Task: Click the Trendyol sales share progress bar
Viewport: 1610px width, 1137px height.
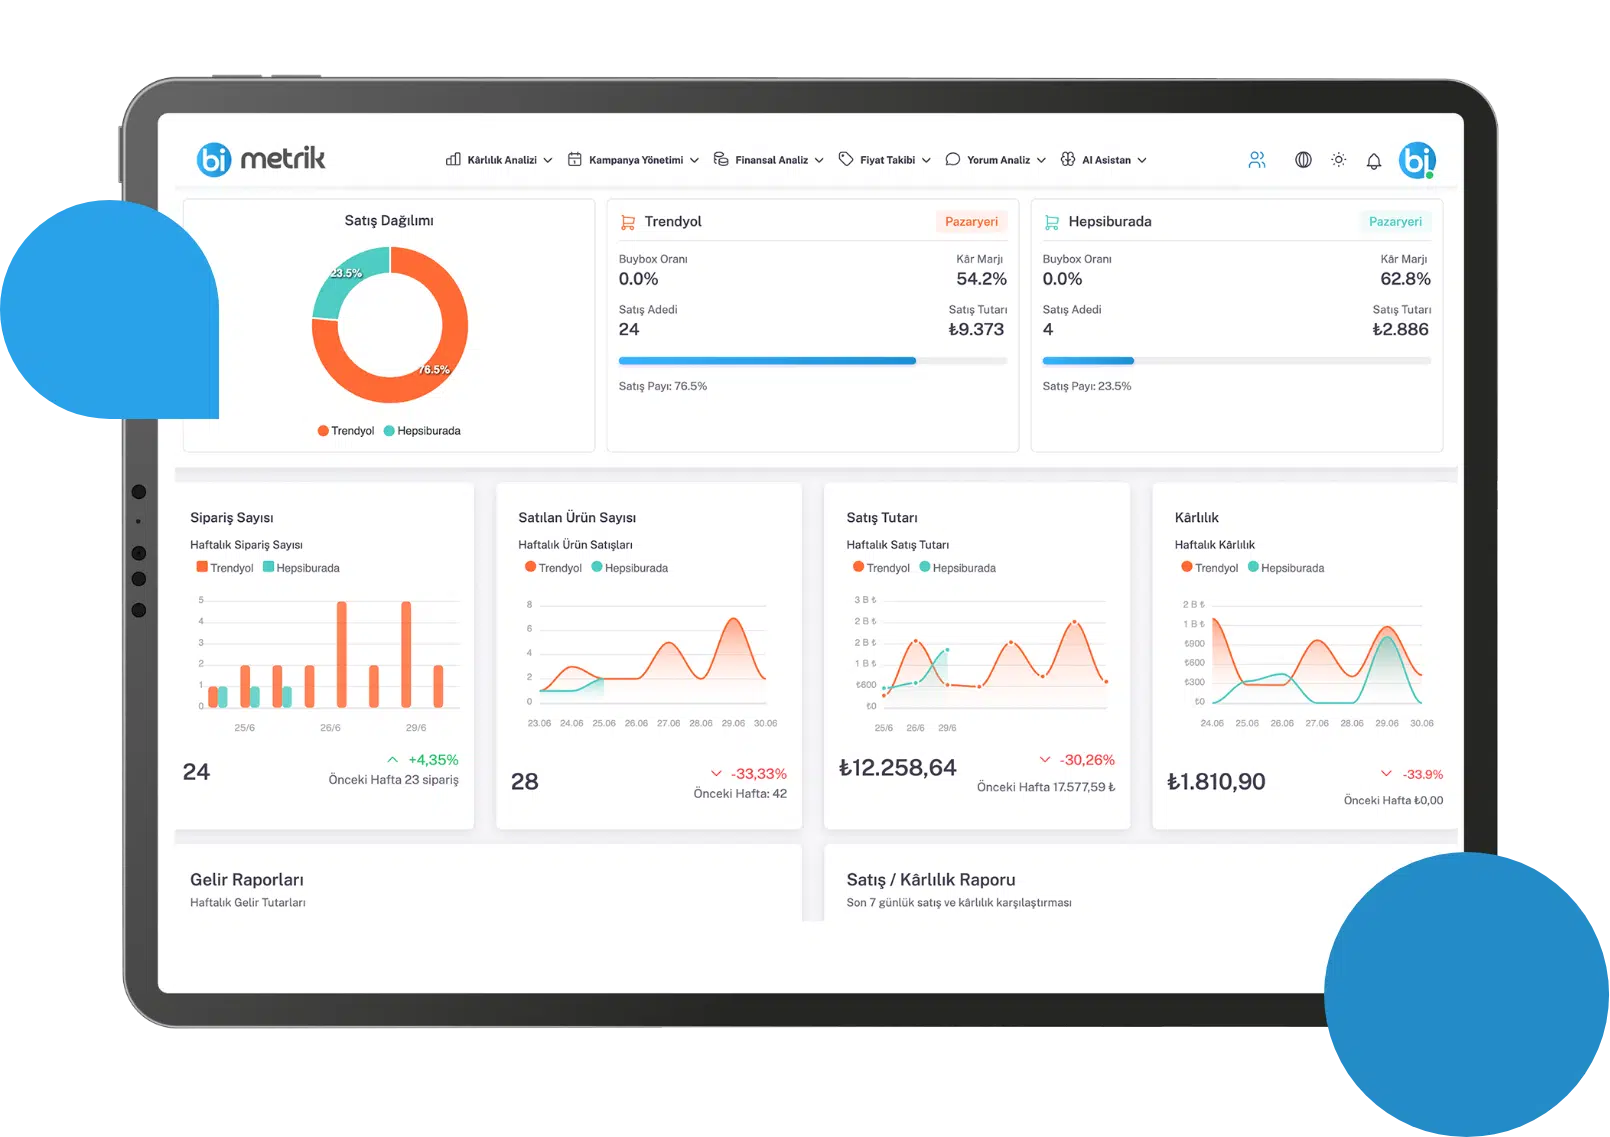Action: 767,361
